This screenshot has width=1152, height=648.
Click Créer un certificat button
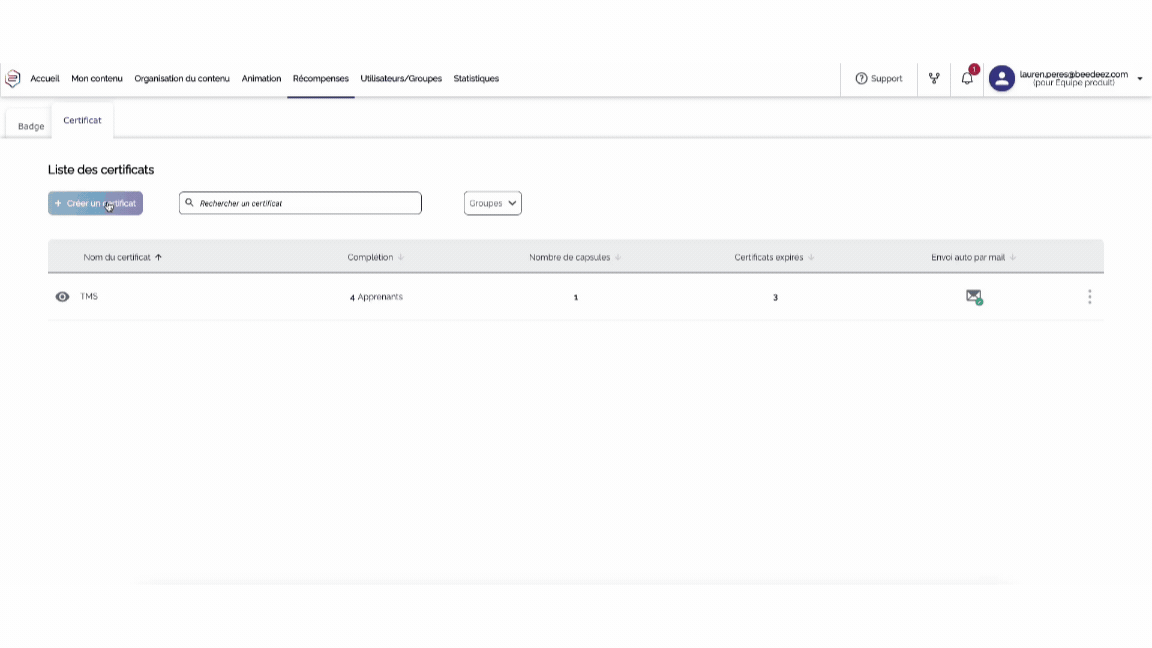pyautogui.click(x=95, y=203)
